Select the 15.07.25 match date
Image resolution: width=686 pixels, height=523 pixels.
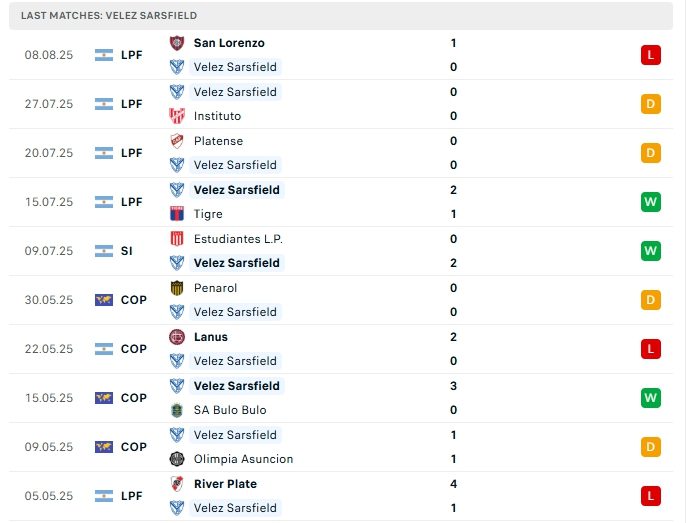(x=49, y=202)
